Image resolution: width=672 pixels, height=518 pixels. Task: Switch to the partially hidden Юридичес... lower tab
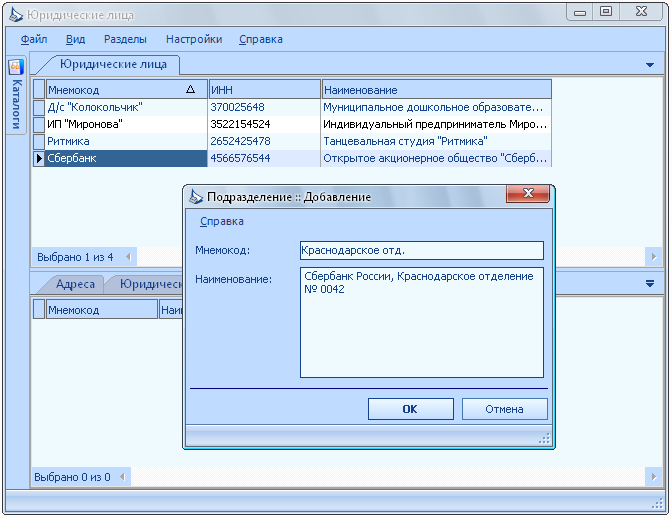150,284
